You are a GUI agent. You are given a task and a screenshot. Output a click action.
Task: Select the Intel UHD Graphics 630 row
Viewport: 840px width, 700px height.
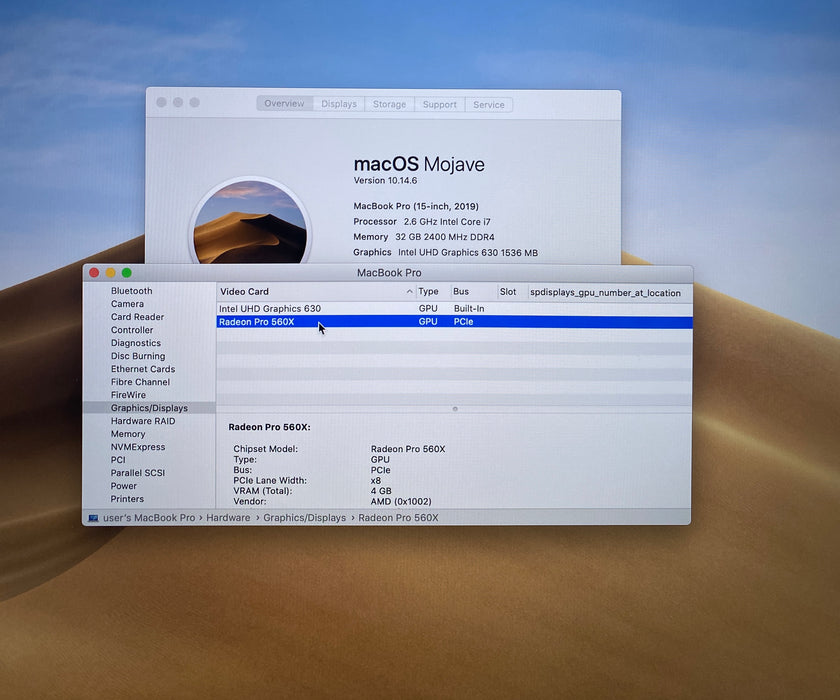(x=454, y=308)
